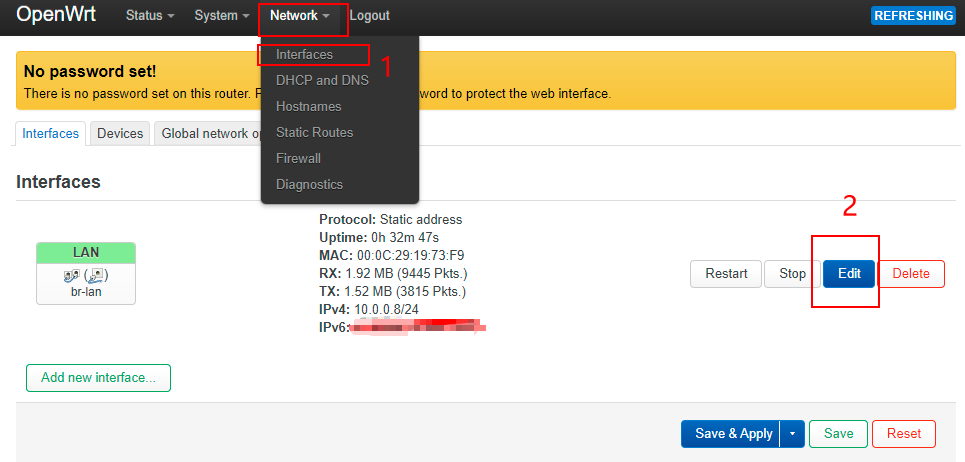Expand the System dropdown menu

pyautogui.click(x=222, y=15)
